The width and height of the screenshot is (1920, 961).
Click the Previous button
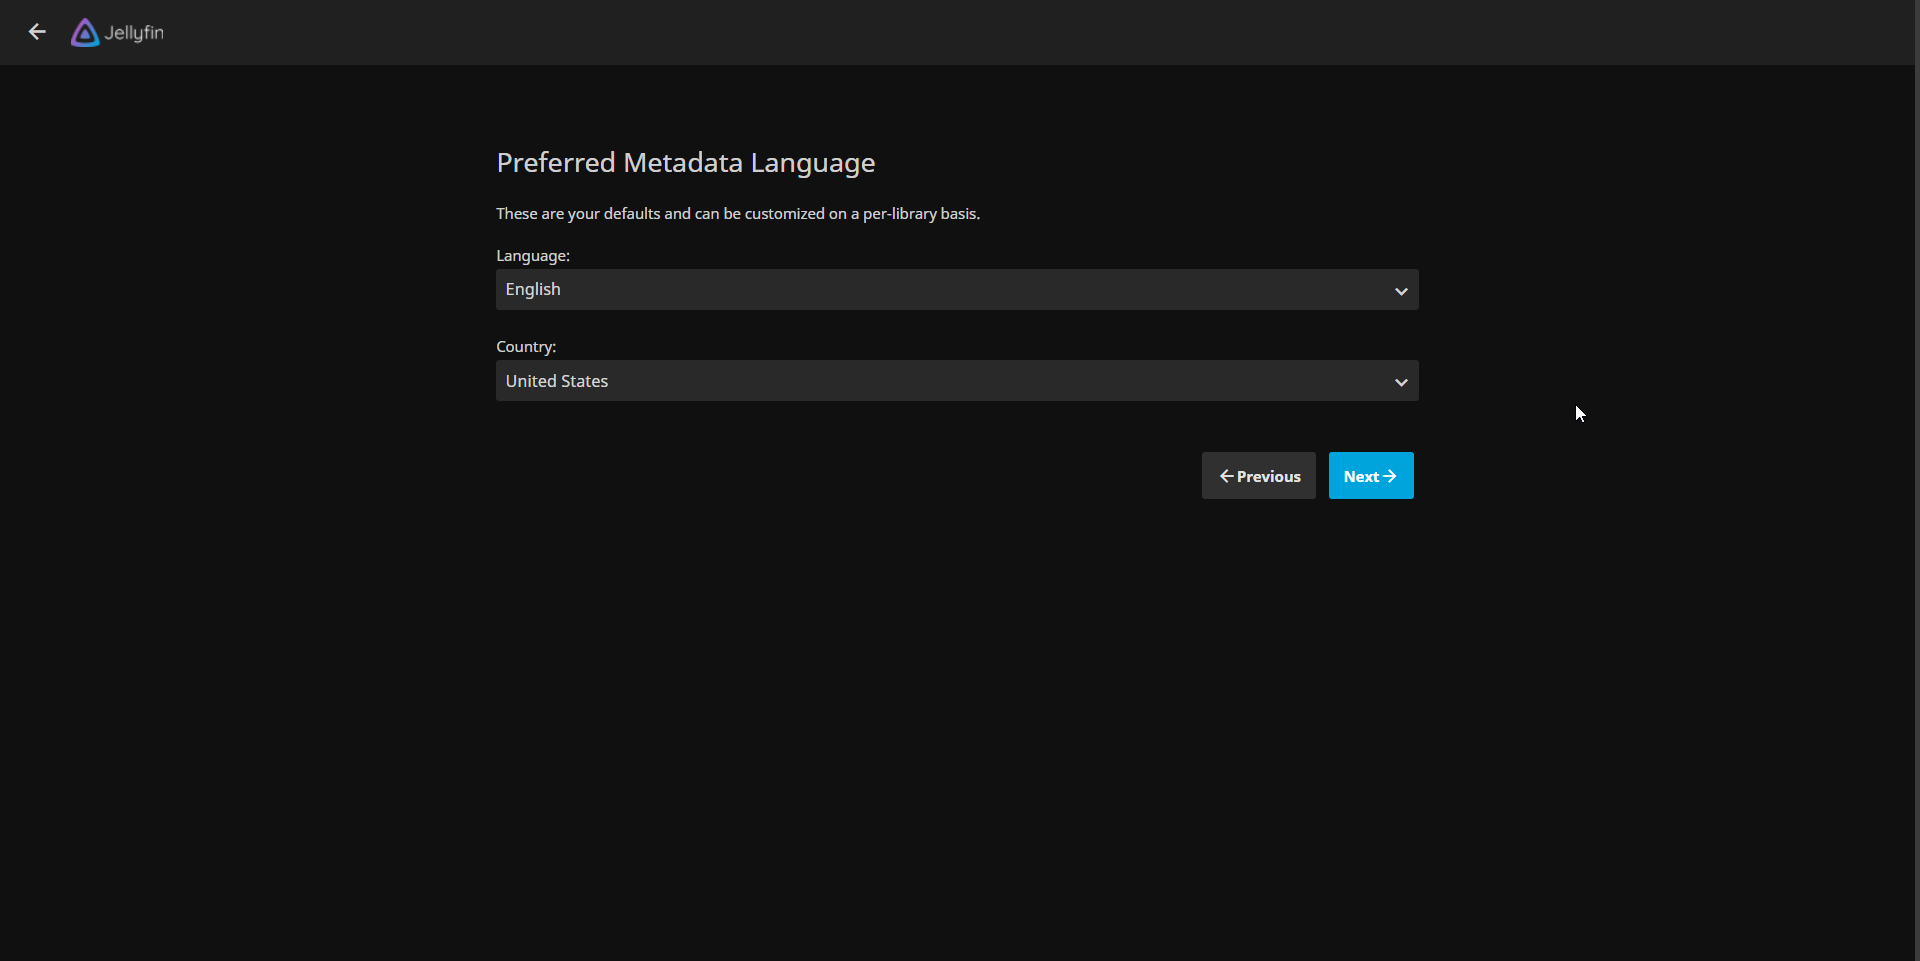pos(1259,476)
